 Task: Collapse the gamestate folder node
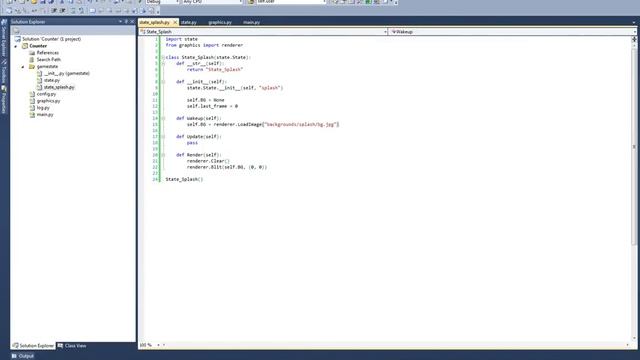click(x=23, y=67)
